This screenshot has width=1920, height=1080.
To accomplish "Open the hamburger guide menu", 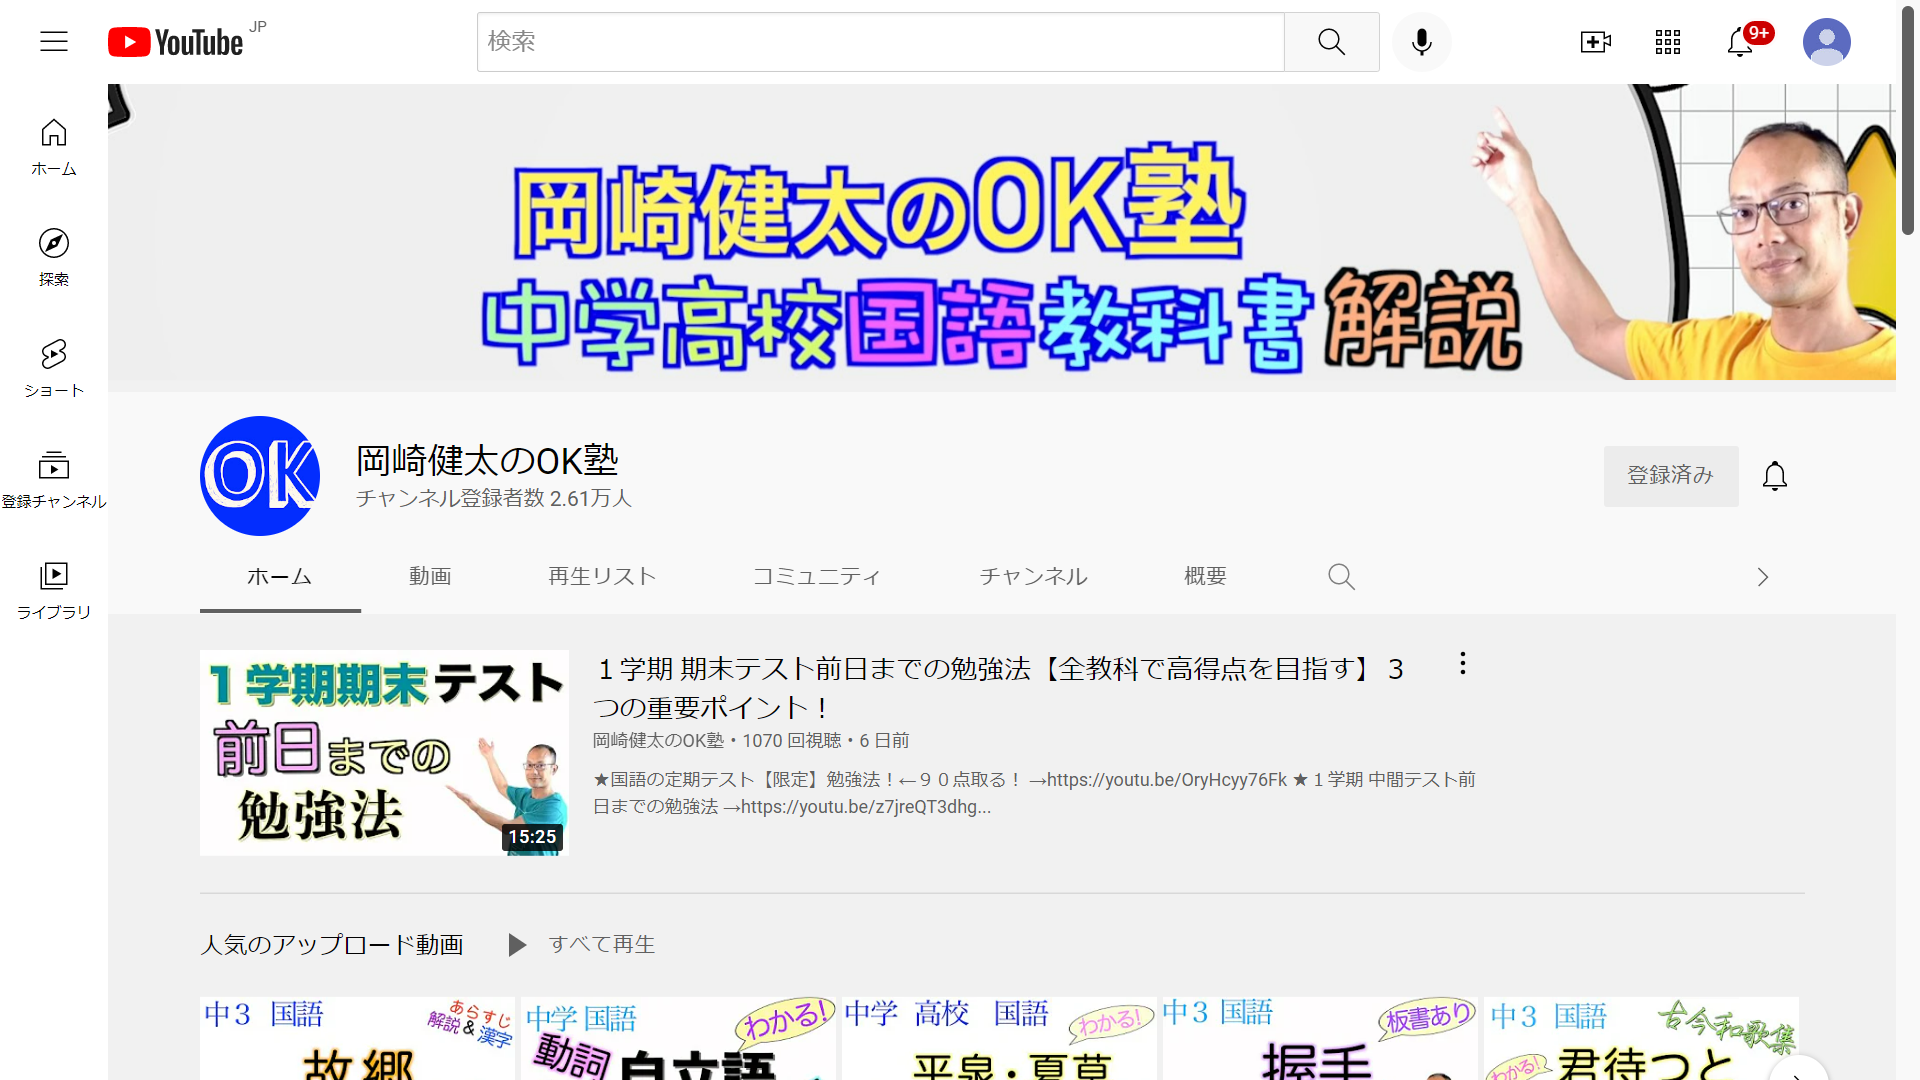I will point(54,41).
